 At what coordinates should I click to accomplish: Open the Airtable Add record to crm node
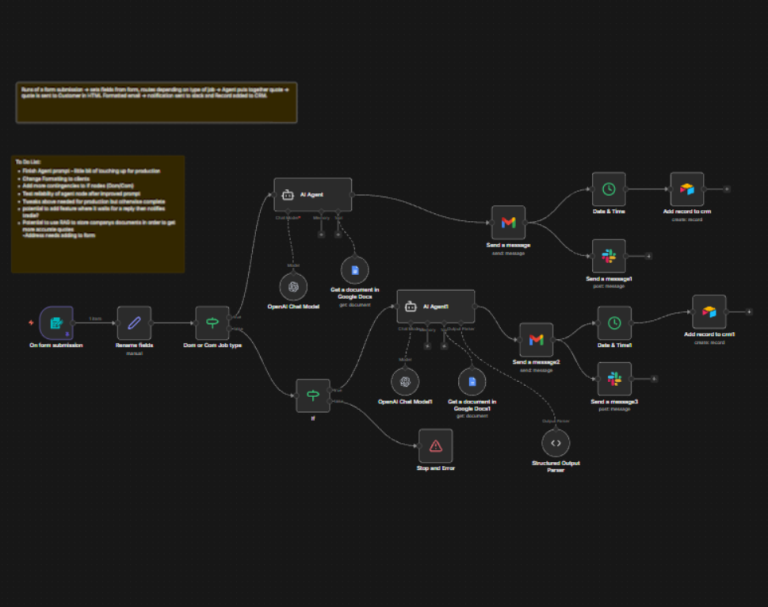(686, 189)
